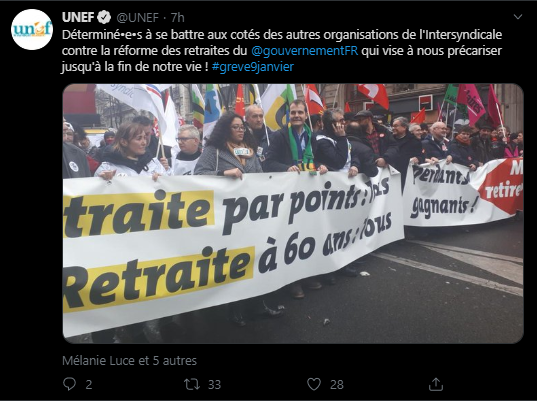This screenshot has width=537, height=401.
Task: Click the retweet count 33
Action: coord(214,385)
